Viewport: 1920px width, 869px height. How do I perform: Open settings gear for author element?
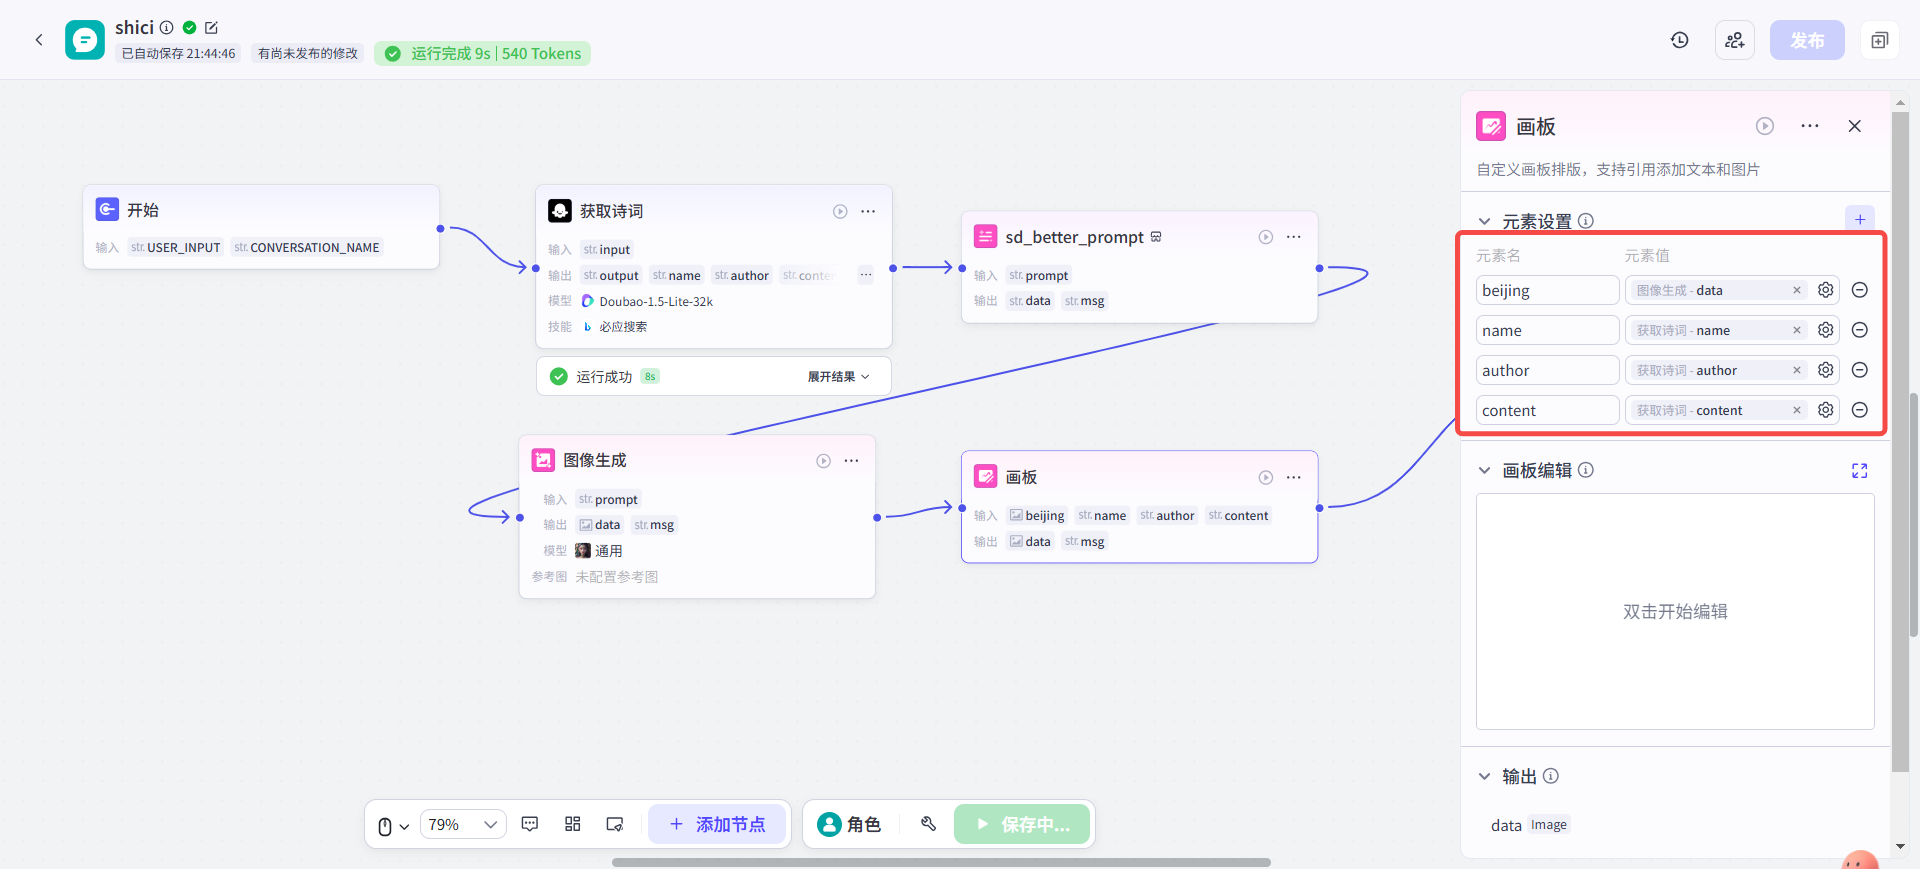tap(1826, 370)
